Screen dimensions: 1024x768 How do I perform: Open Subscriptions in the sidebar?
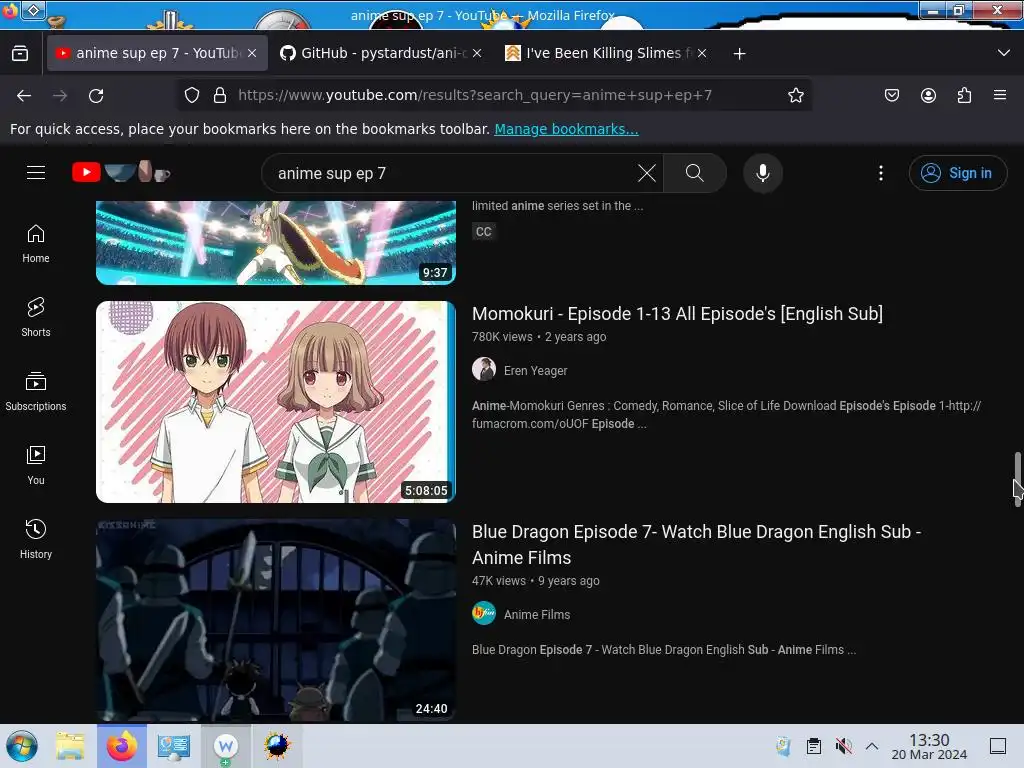click(x=36, y=391)
